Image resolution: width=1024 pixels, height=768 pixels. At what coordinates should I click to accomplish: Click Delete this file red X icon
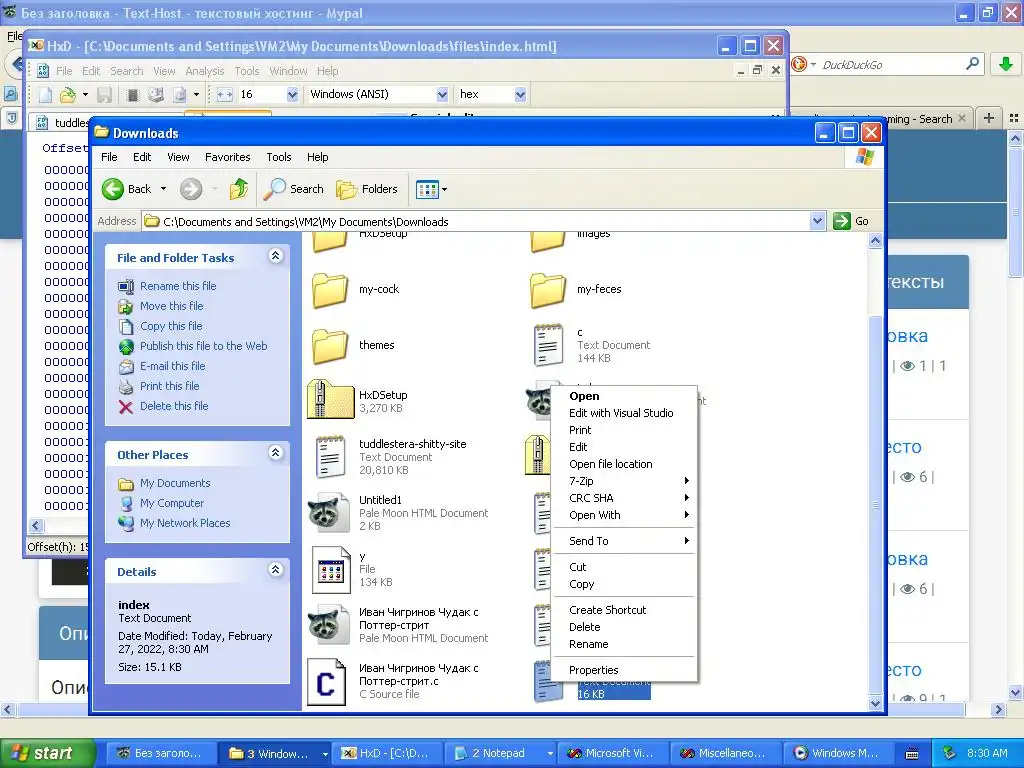(x=126, y=407)
